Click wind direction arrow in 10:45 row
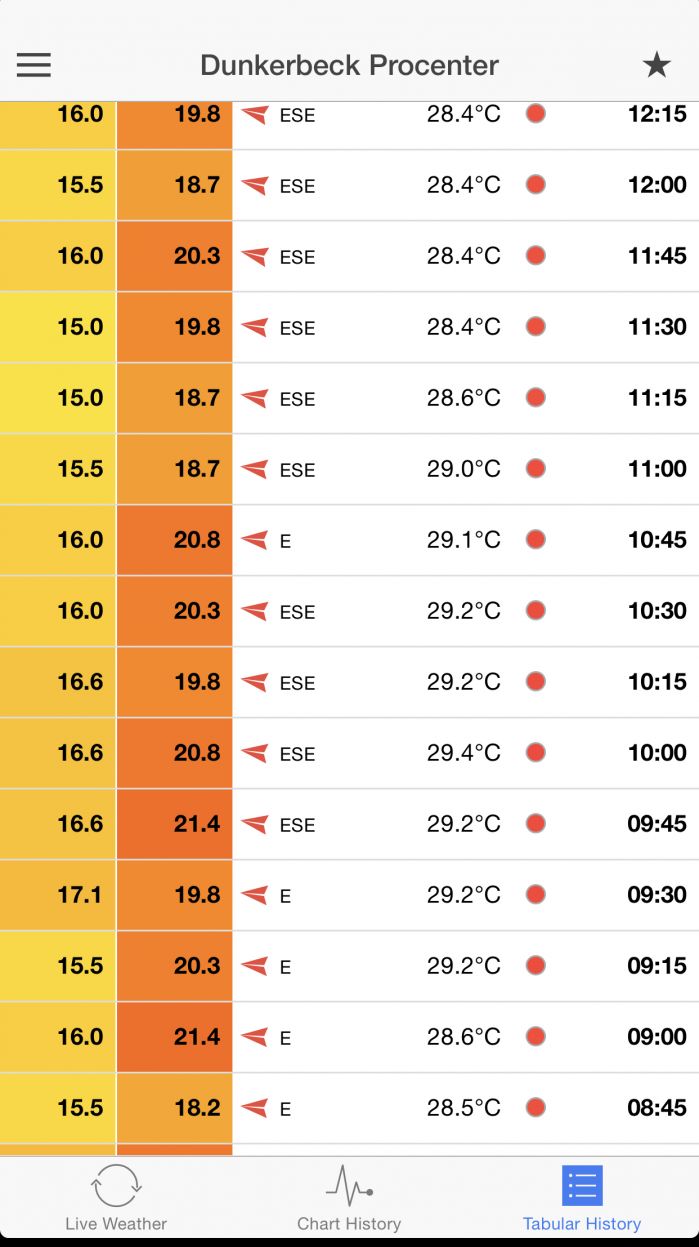Viewport: 699px width, 1247px height. [x=255, y=540]
